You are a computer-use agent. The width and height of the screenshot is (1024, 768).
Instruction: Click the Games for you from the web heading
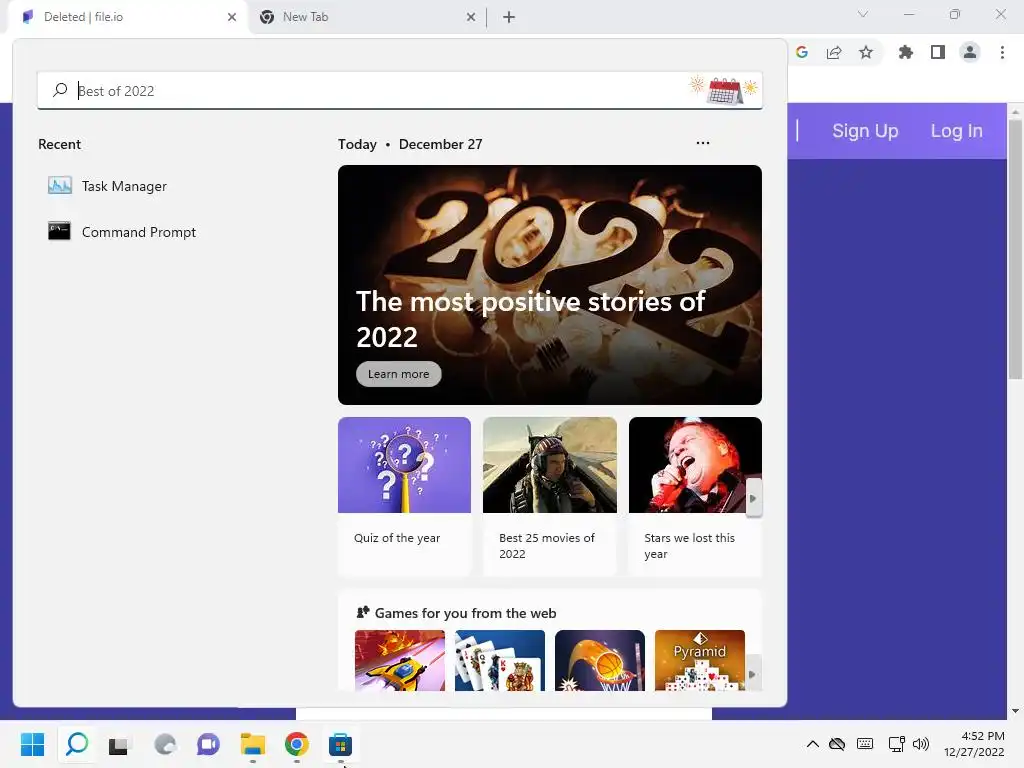tap(465, 613)
